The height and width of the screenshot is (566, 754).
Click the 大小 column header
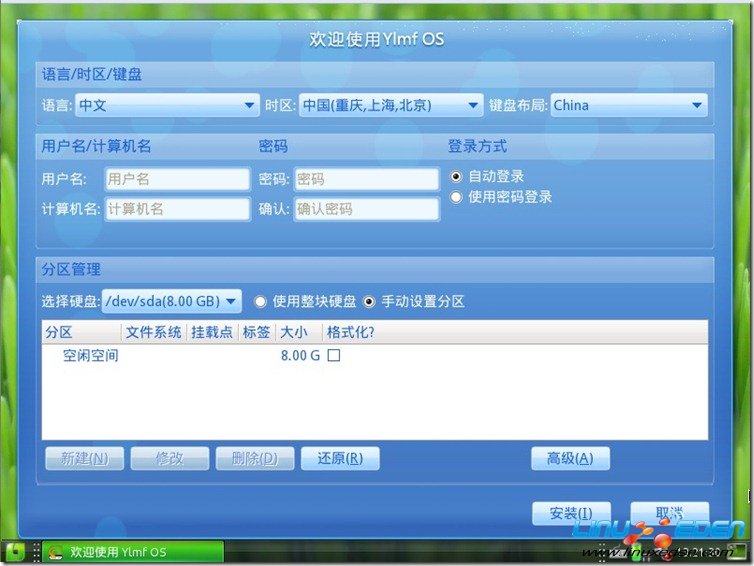click(298, 332)
